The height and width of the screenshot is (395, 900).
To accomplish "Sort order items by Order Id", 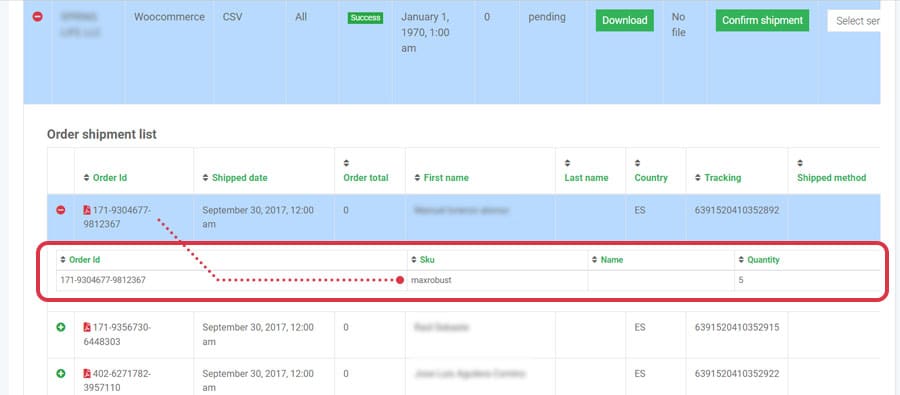I will point(80,260).
